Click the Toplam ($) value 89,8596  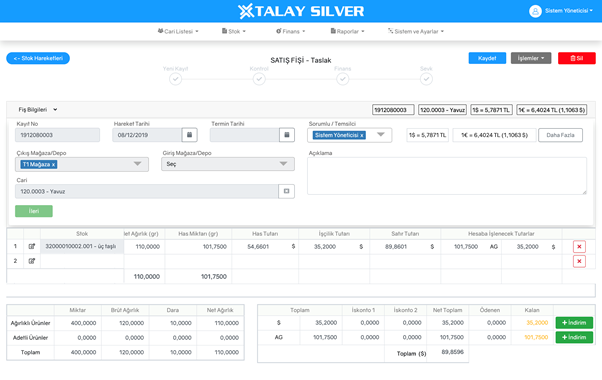coord(453,352)
